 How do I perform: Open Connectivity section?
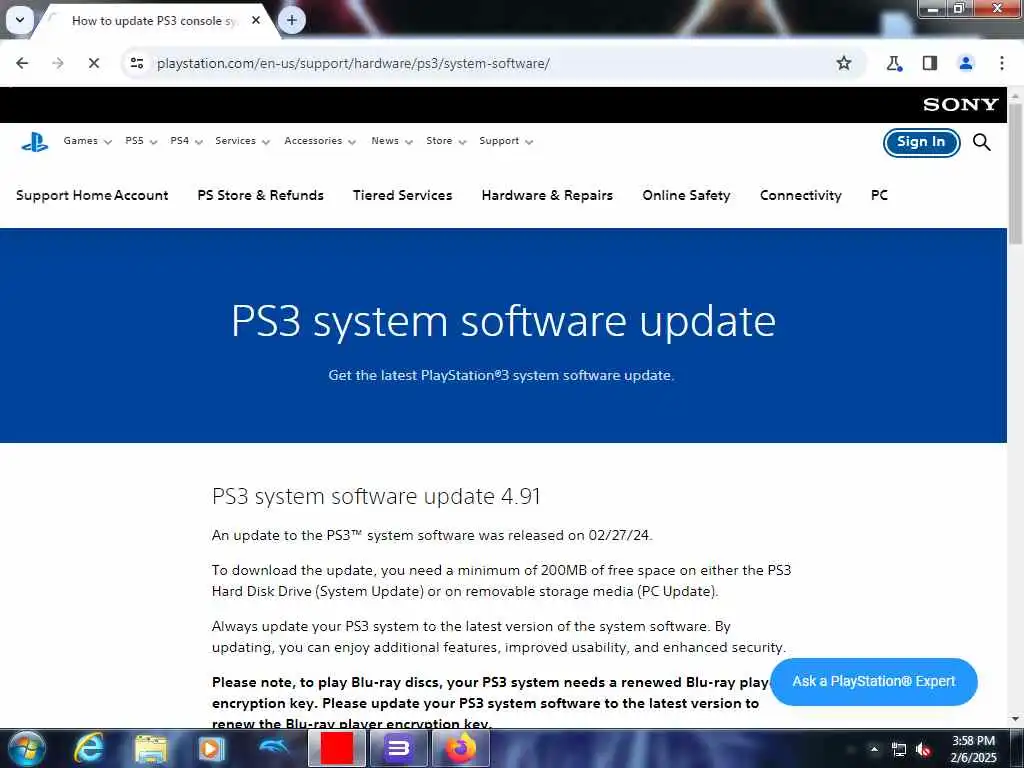click(x=801, y=195)
